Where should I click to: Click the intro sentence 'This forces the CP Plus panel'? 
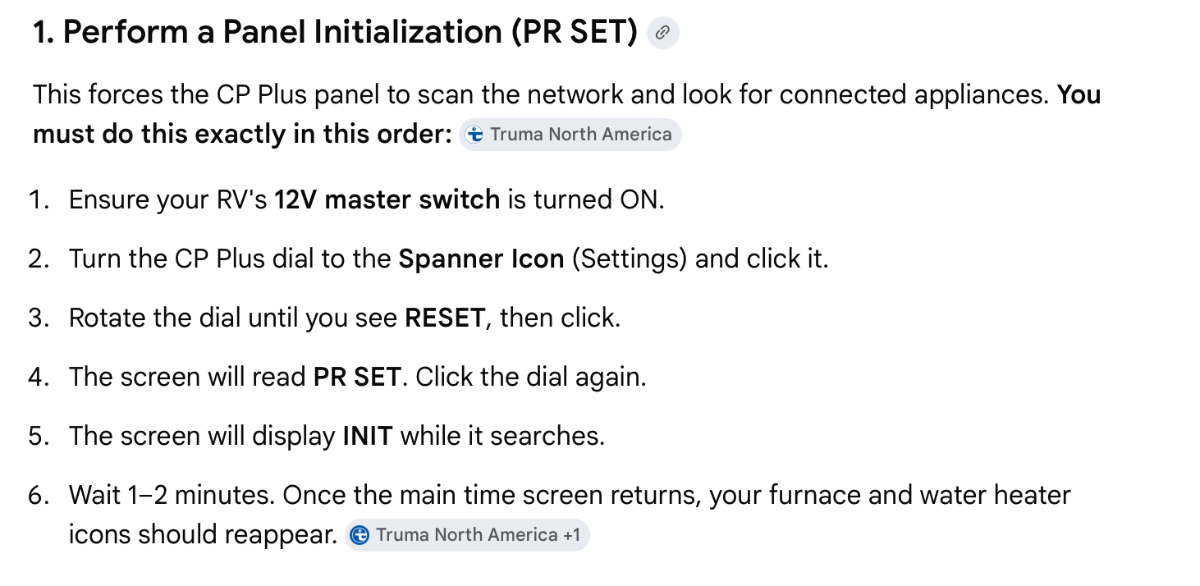click(x=541, y=95)
